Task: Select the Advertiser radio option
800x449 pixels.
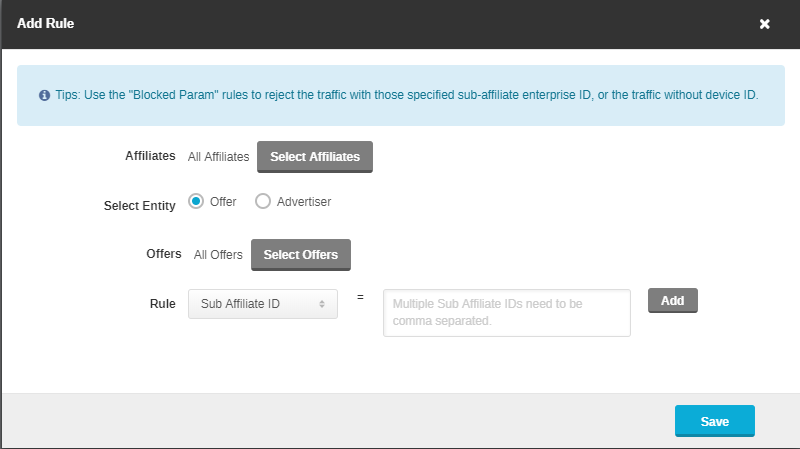Action: [263, 201]
